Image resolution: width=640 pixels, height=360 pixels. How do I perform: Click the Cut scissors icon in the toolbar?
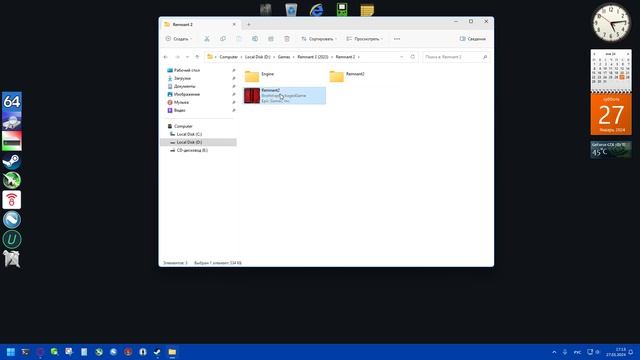(x=207, y=39)
